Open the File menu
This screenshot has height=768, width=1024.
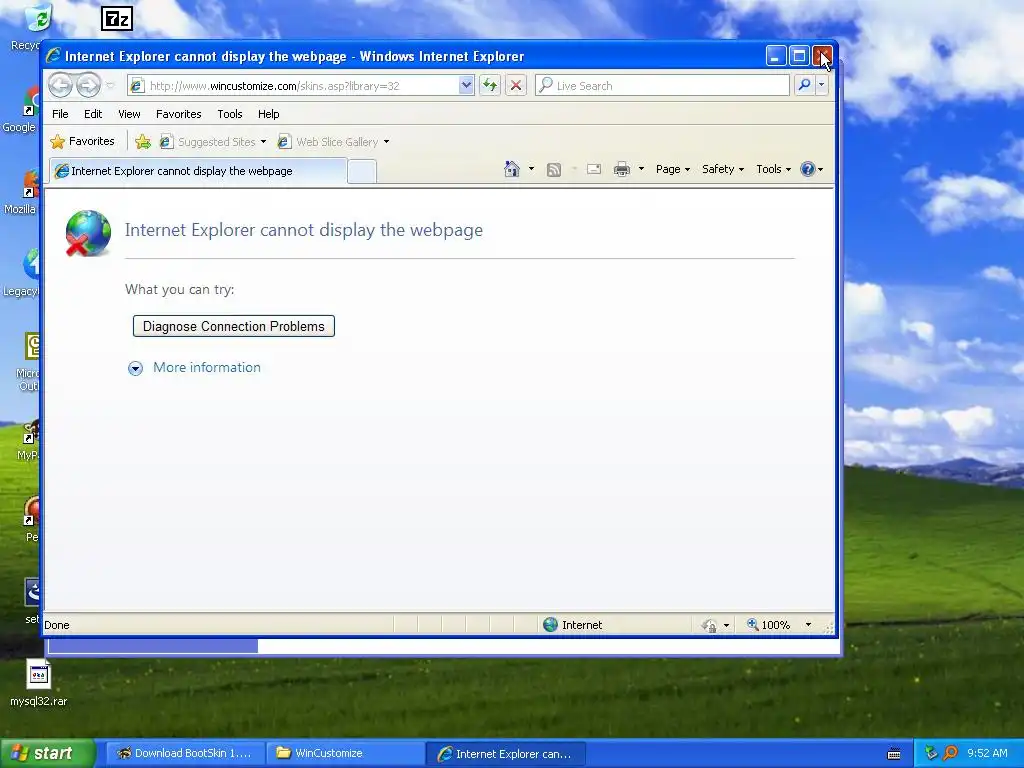pos(60,114)
